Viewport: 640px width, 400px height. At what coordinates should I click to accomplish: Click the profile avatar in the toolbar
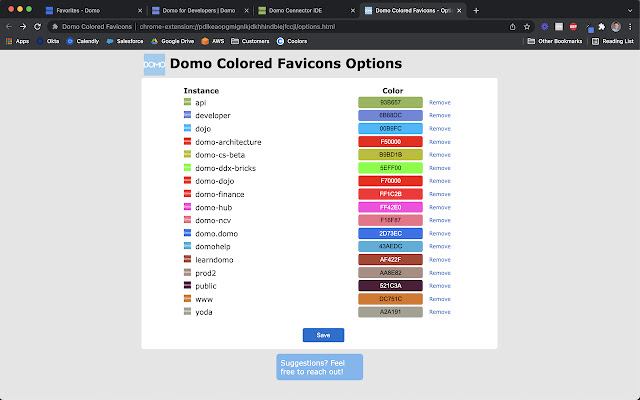pos(616,27)
